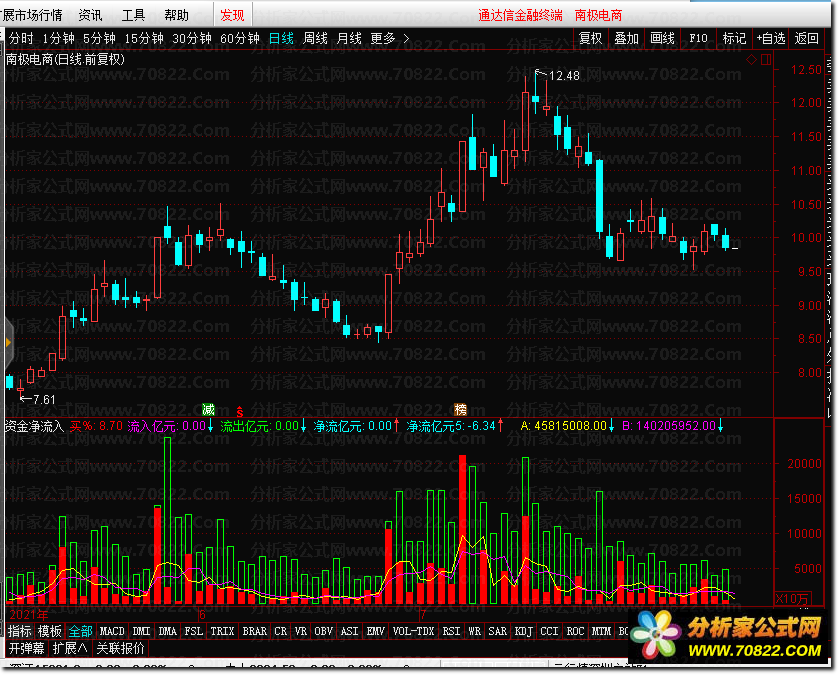Switch to CCI indicator
The image size is (840, 675).
point(549,632)
